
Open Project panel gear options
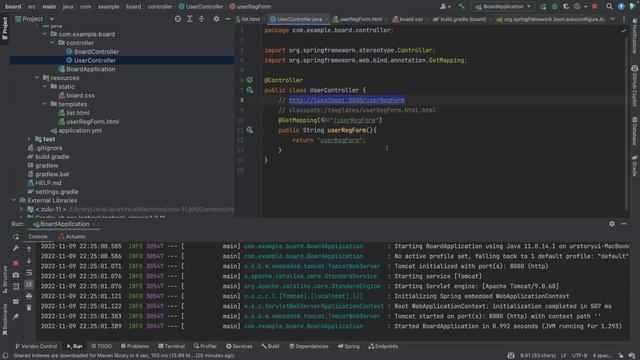216,19
